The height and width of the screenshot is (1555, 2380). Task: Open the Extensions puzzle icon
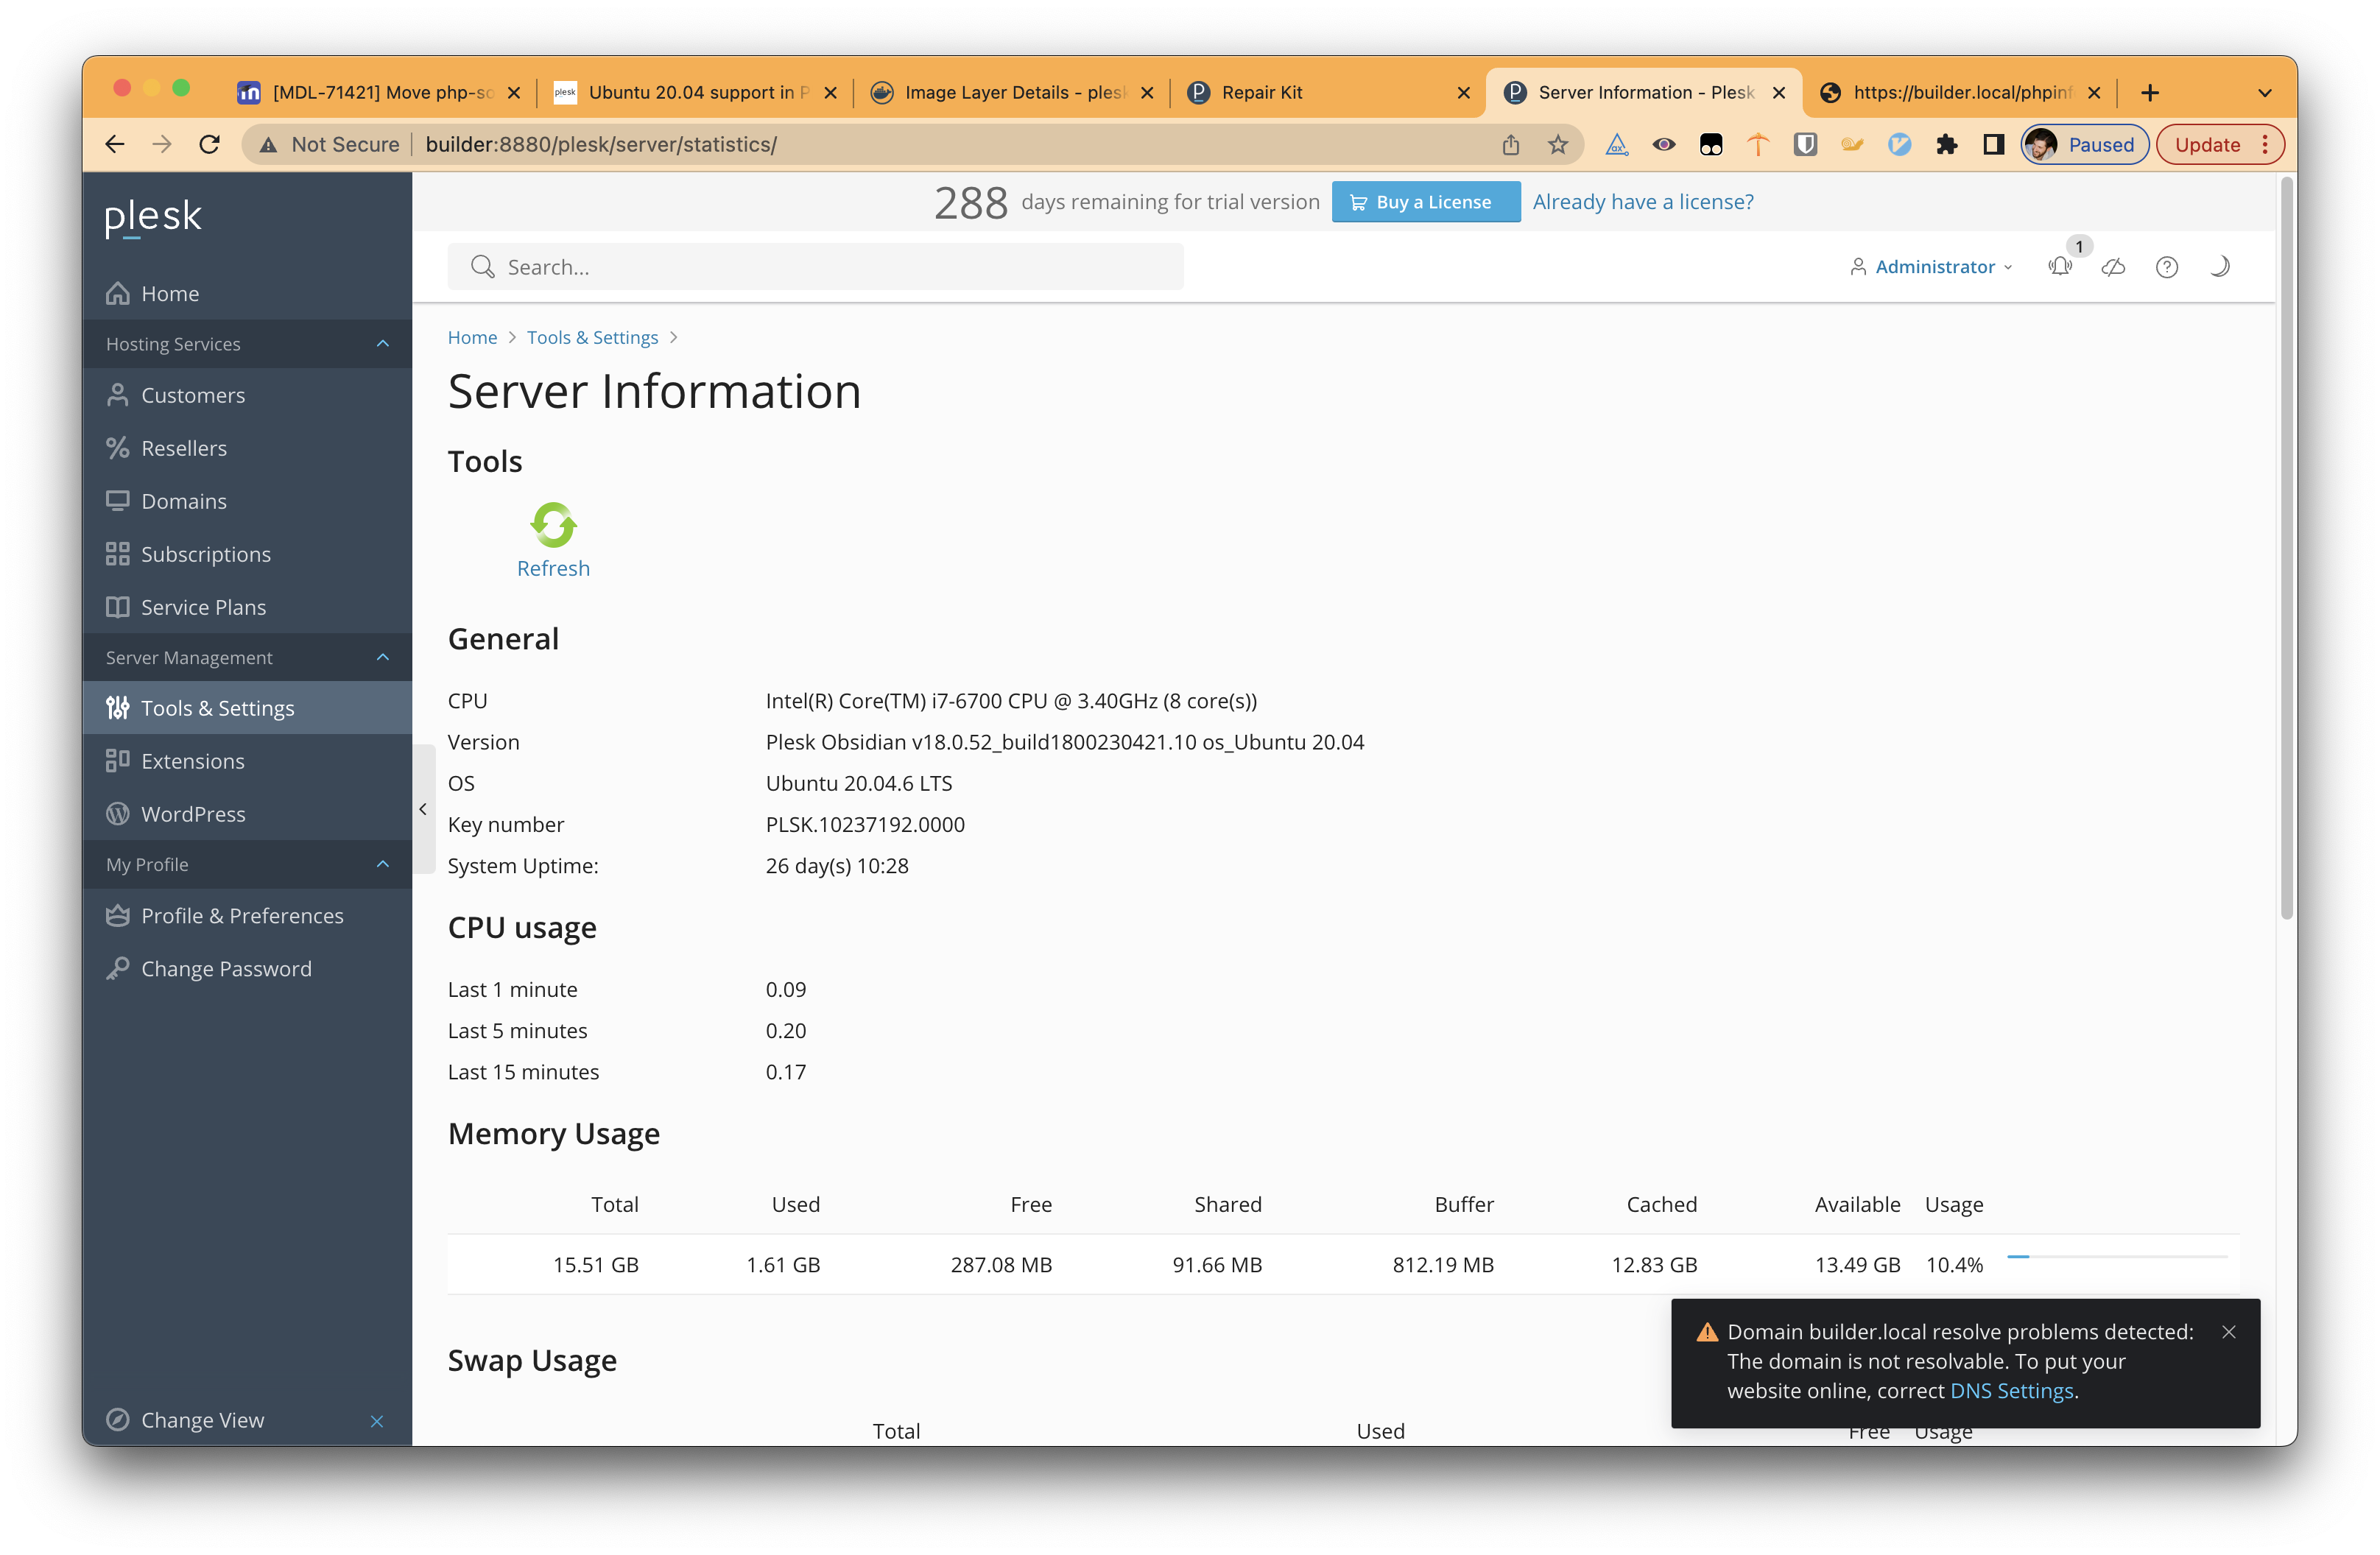pos(1946,145)
